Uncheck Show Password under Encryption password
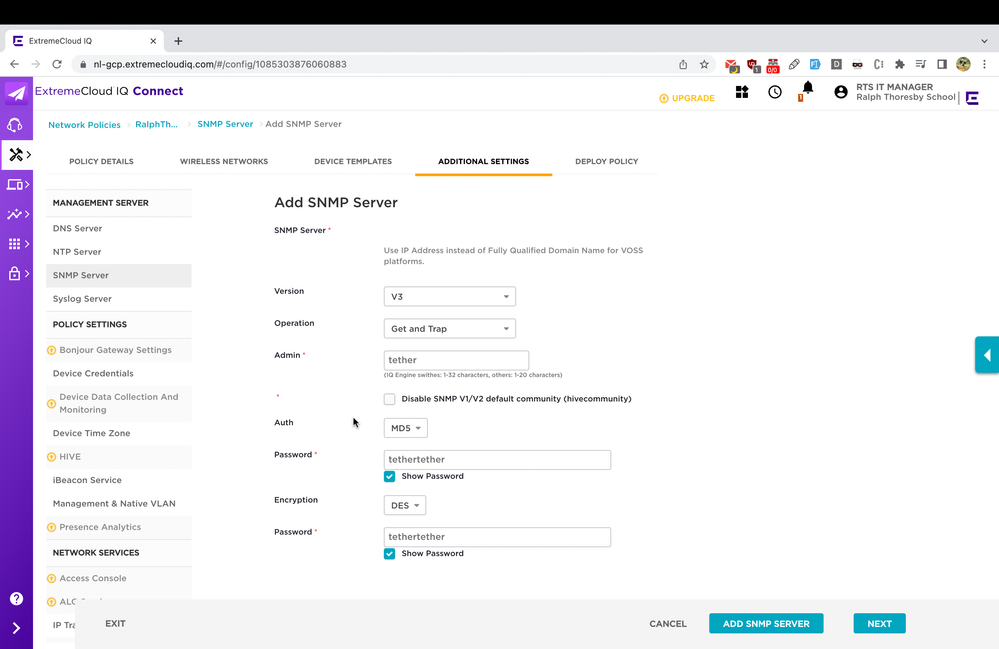Screen dimensions: 999x649 tap(390, 554)
